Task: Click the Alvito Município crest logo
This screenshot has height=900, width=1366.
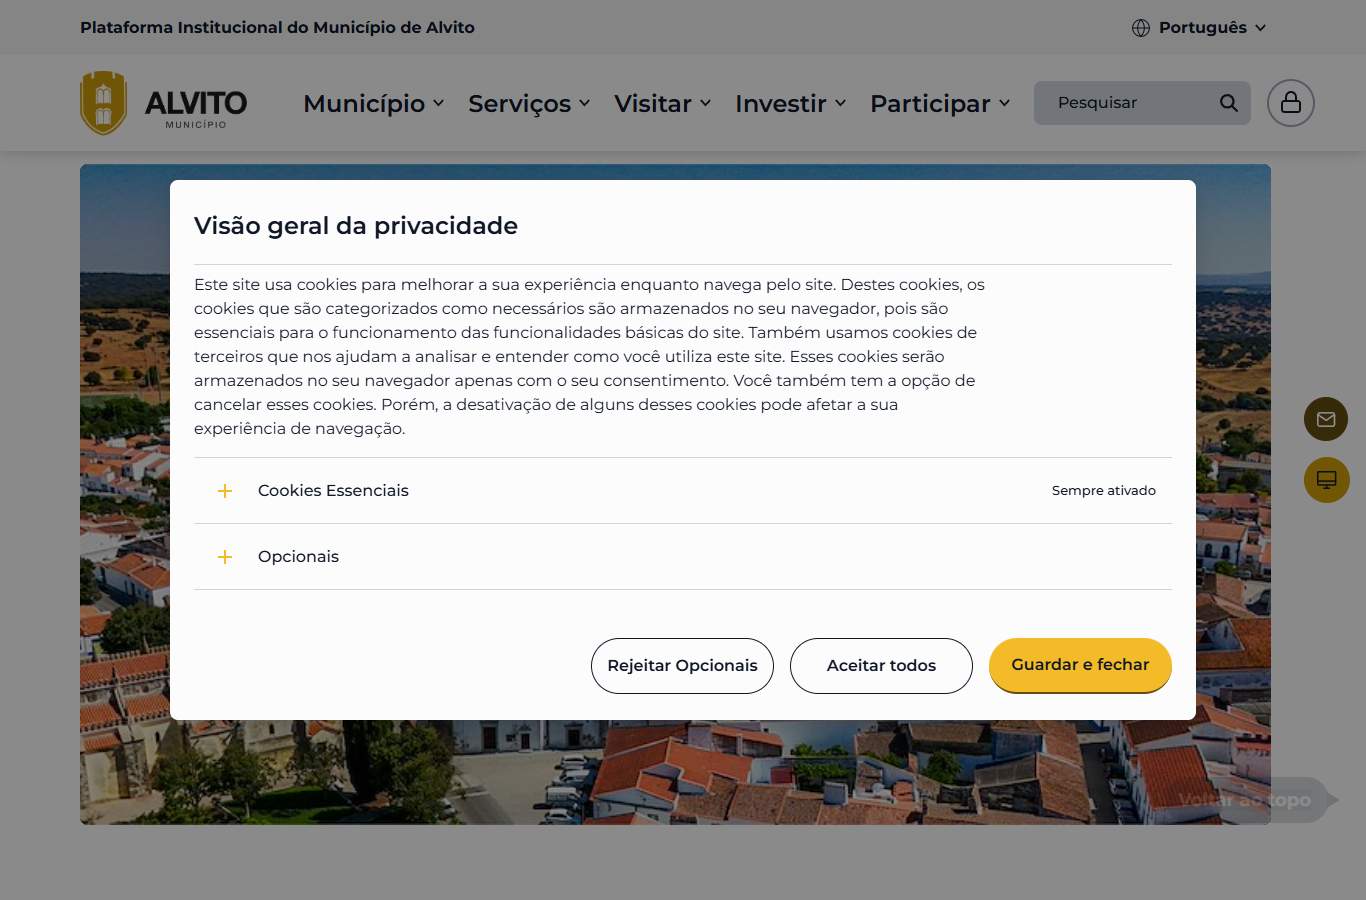Action: 104,103
